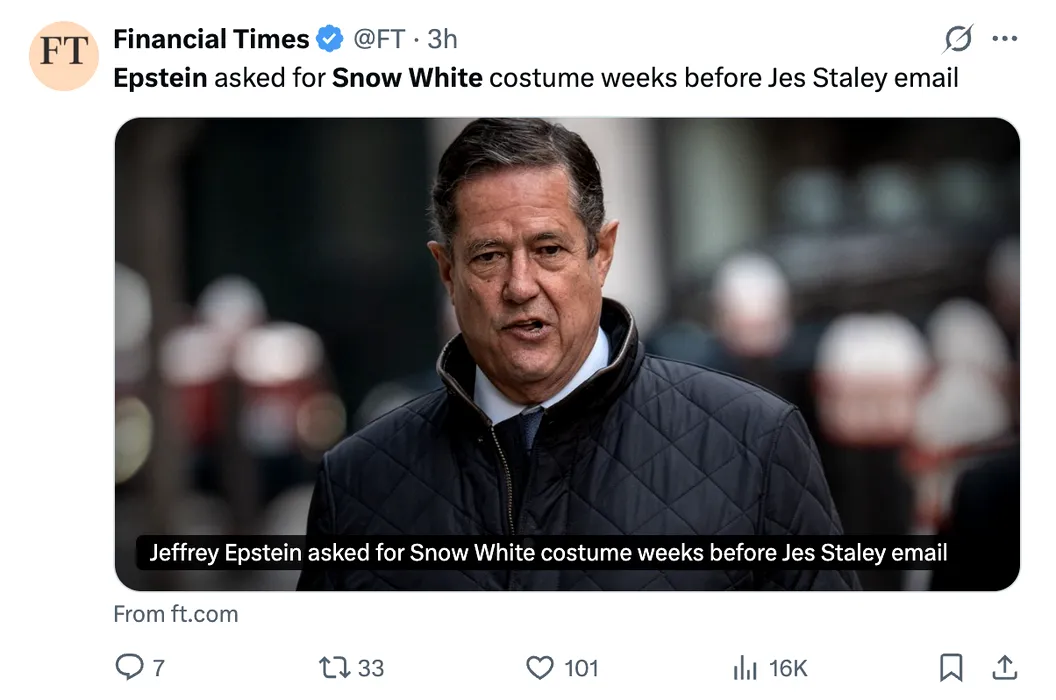Open the article photo of man in quilted jacket
Screen dimensions: 1056x700
[567, 330]
